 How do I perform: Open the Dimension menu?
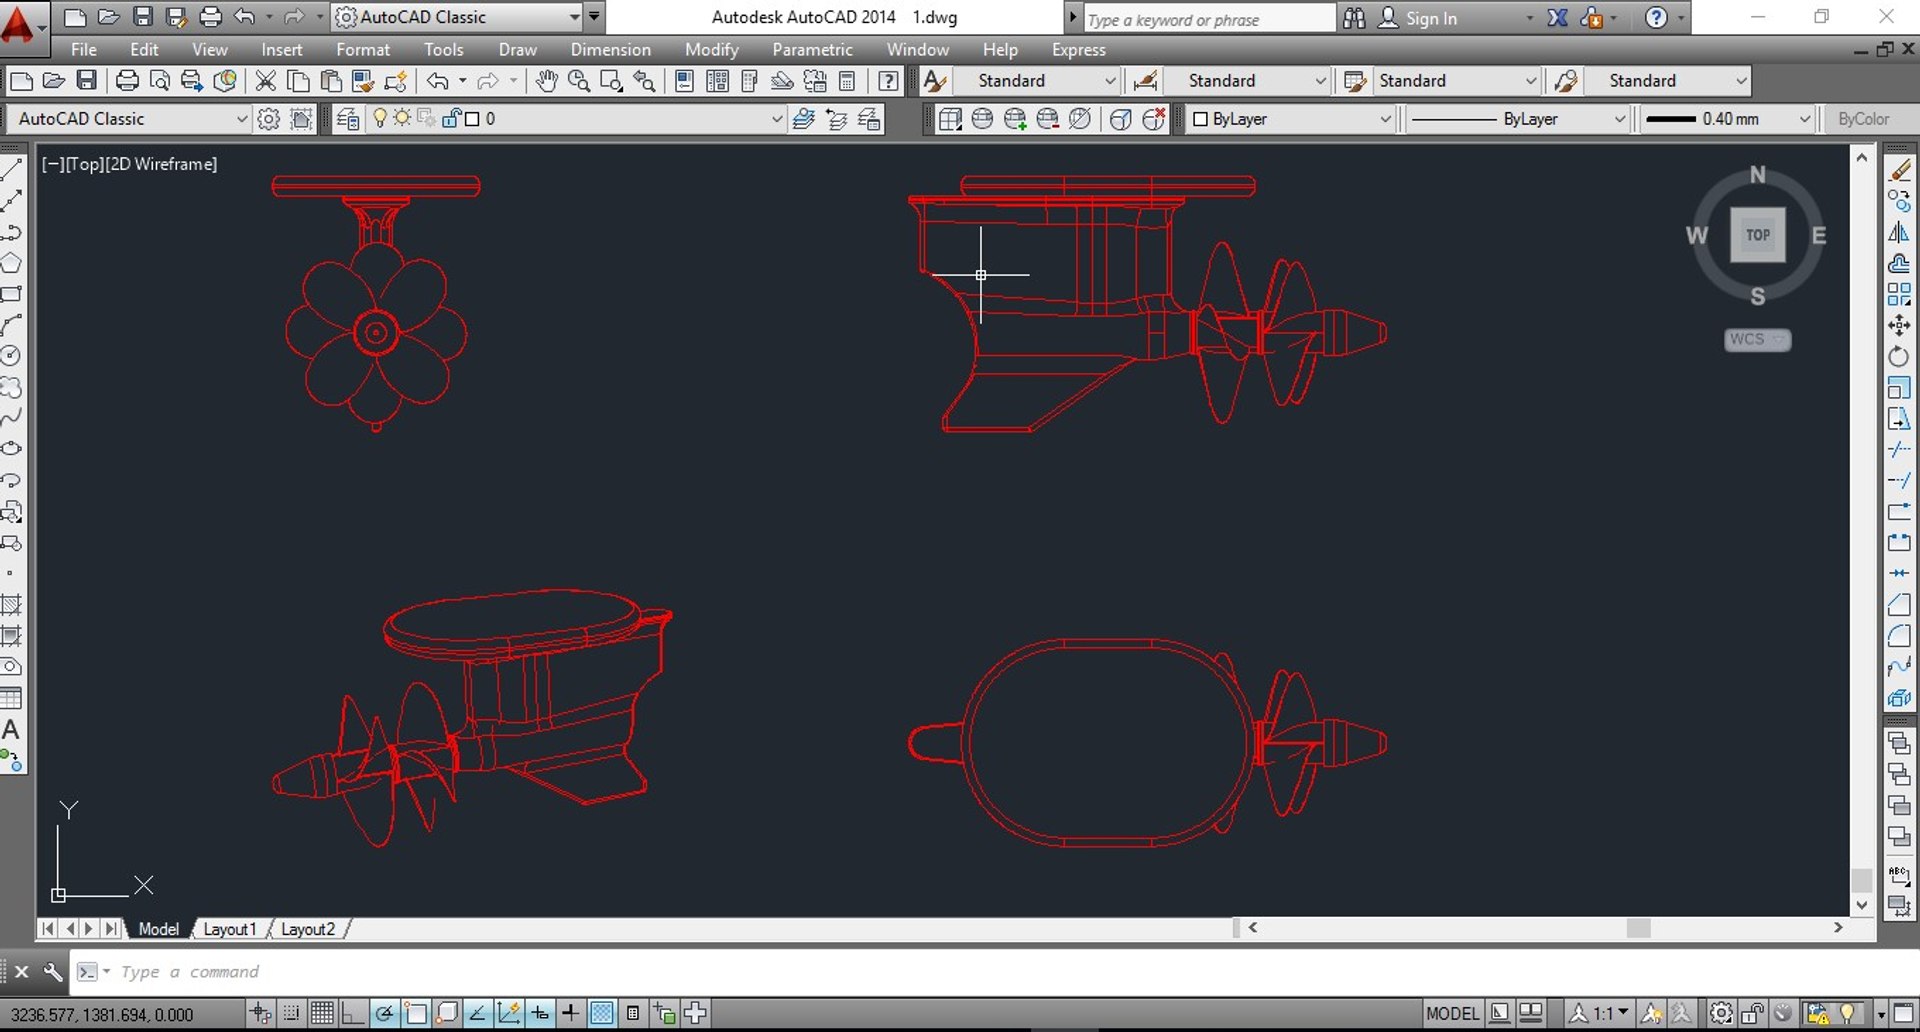pos(610,49)
